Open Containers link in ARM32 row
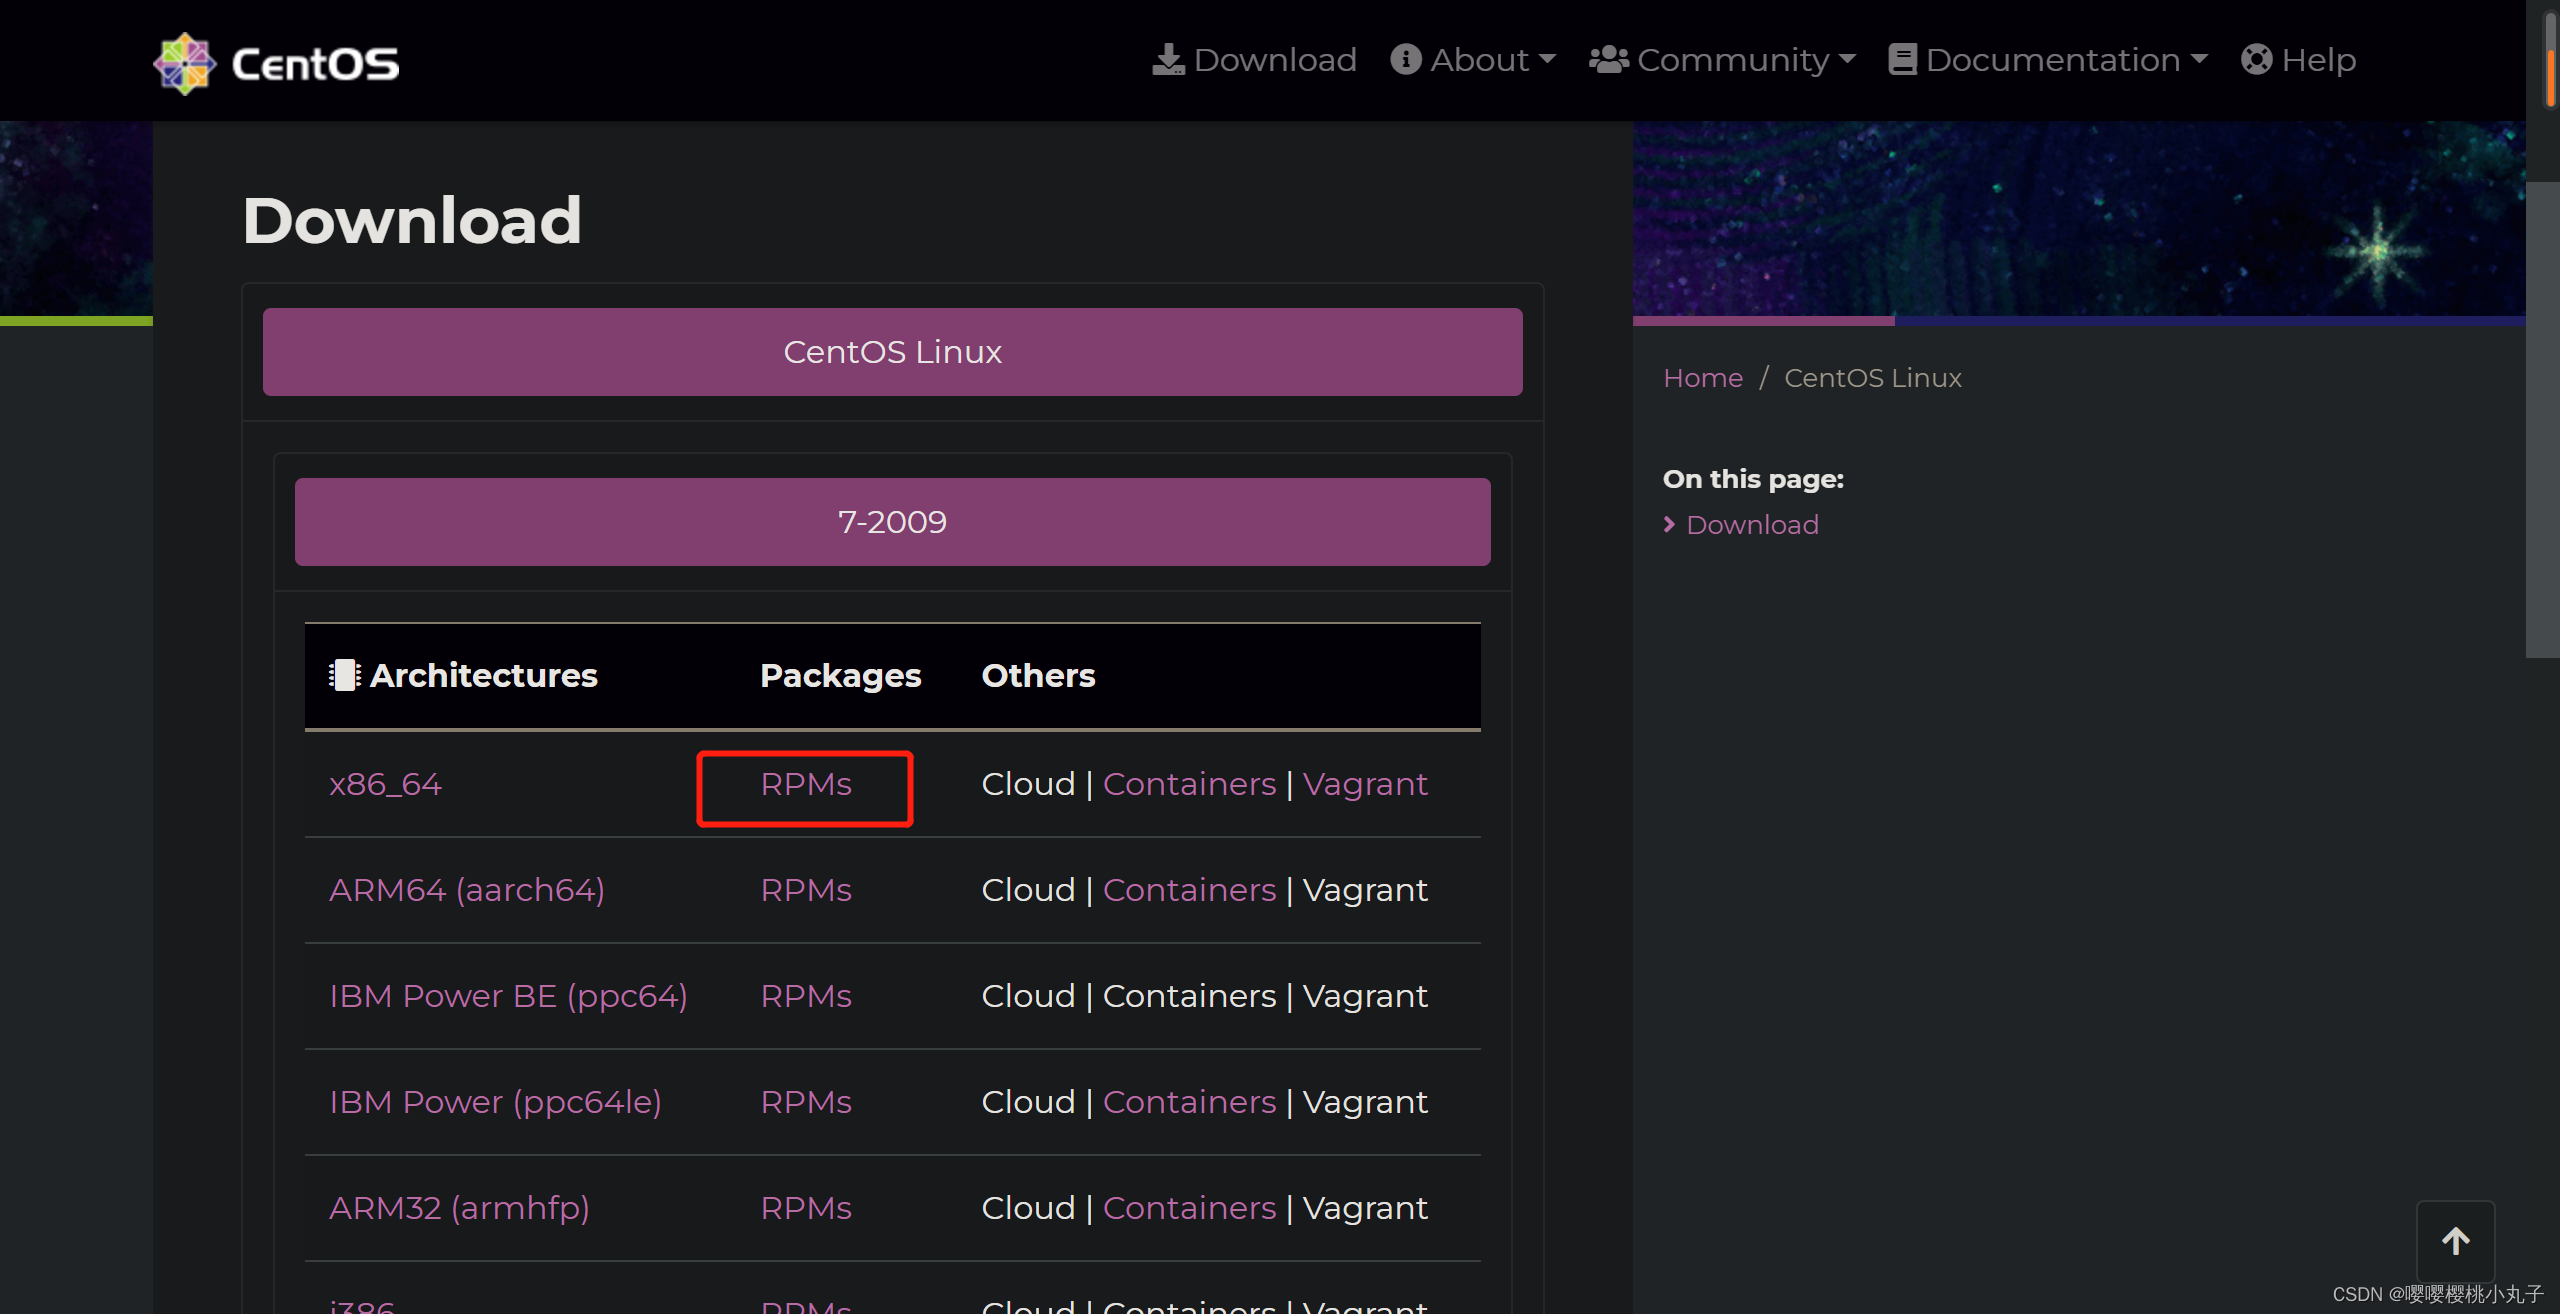The height and width of the screenshot is (1314, 2560). (x=1189, y=1208)
